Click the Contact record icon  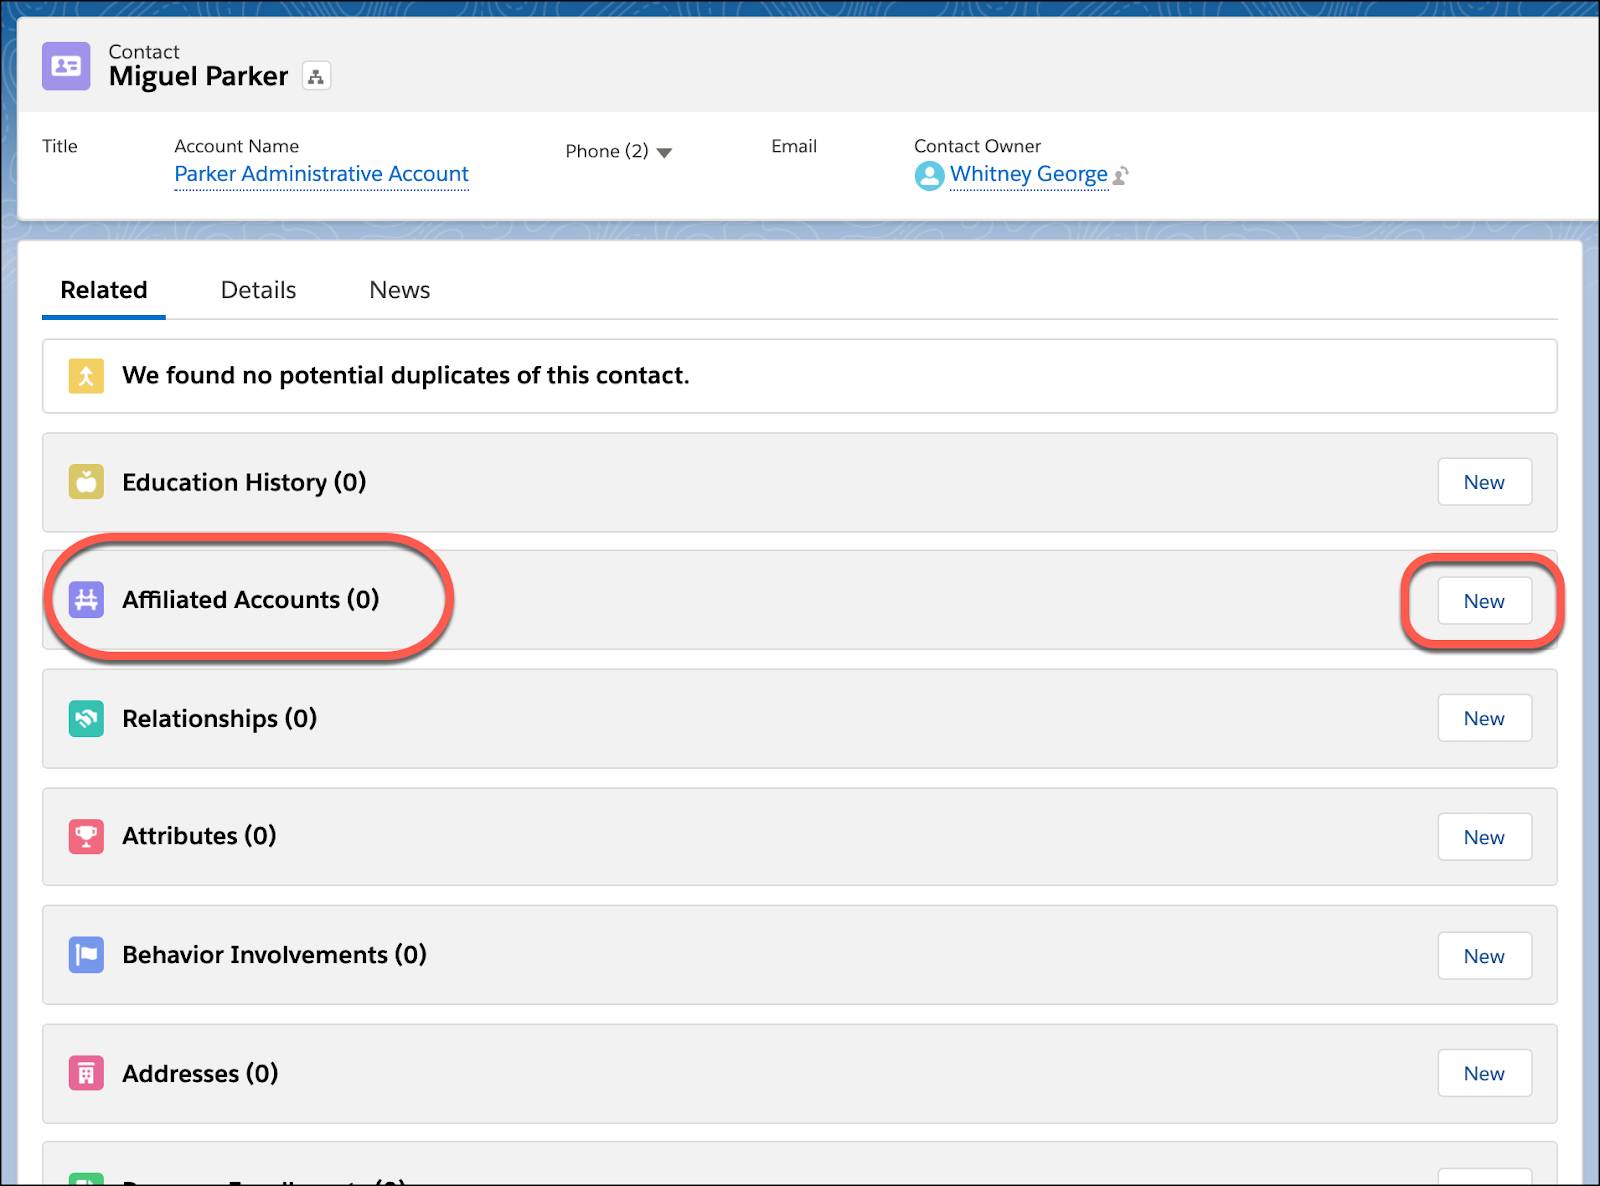(x=66, y=66)
